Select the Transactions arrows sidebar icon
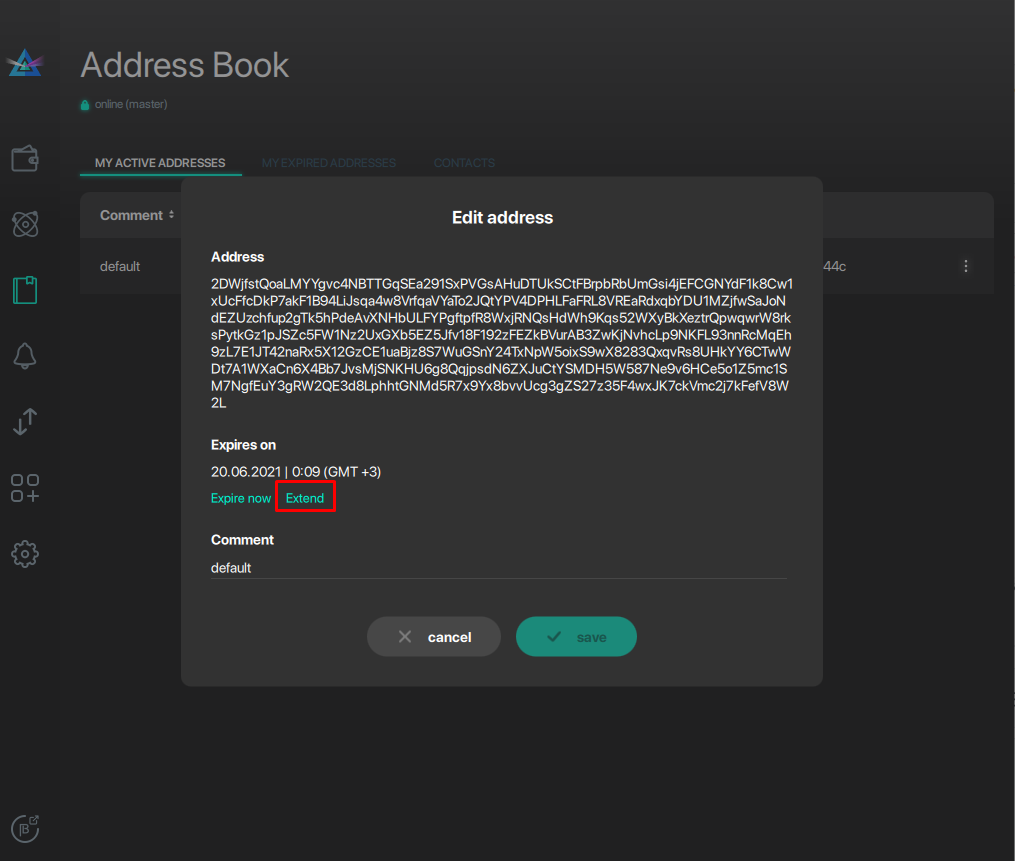Screen dimensions: 1015x861 pyautogui.click(x=24, y=422)
